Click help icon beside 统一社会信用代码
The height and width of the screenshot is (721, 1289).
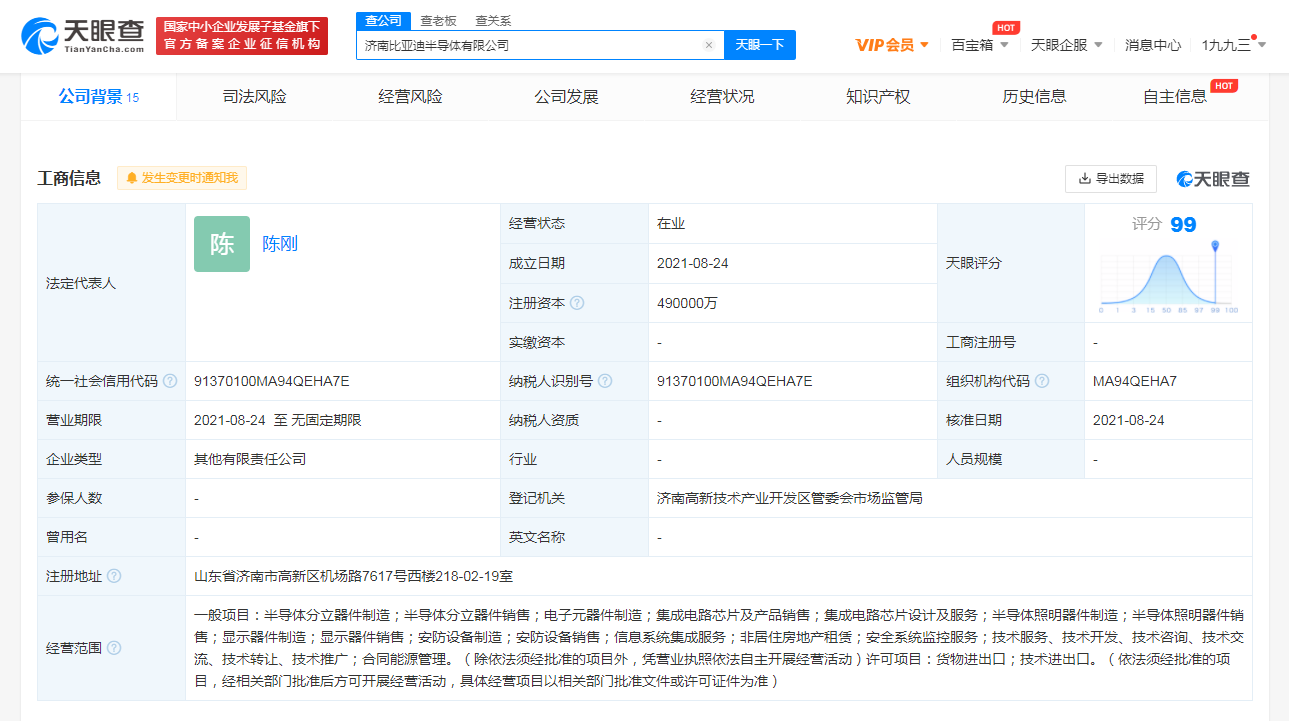coord(170,381)
